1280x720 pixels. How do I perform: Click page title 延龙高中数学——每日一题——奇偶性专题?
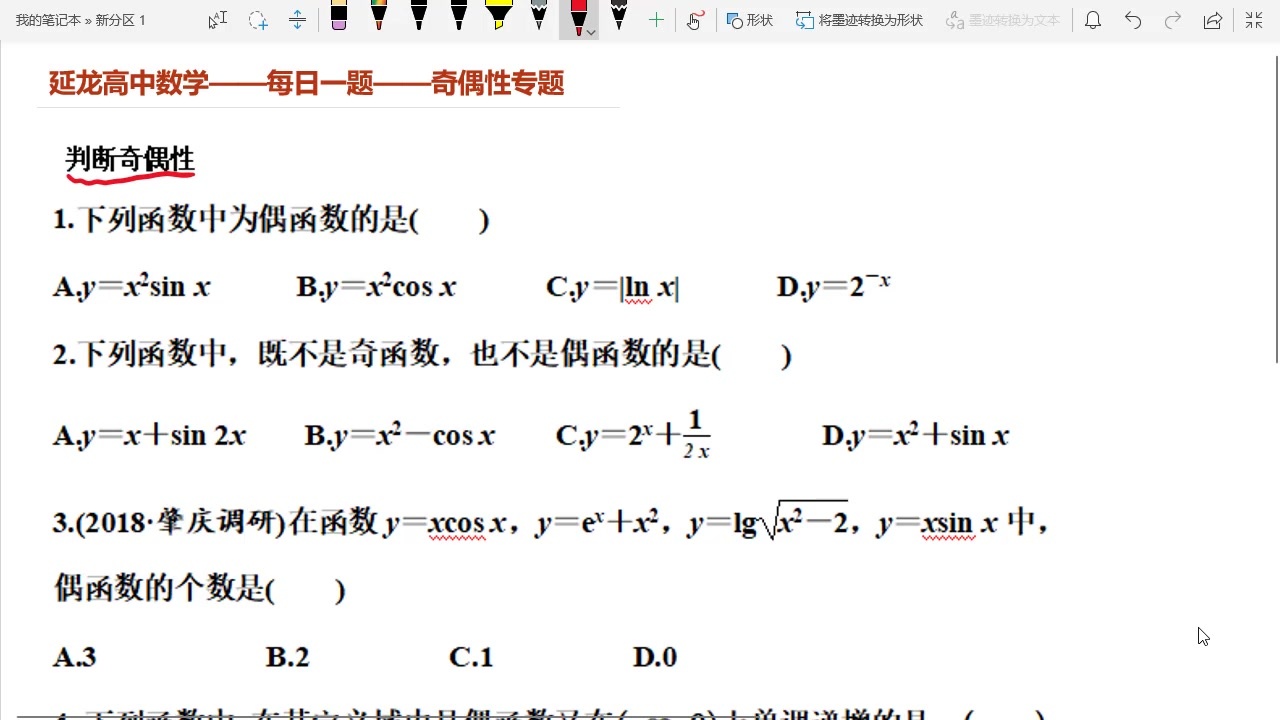pos(307,83)
